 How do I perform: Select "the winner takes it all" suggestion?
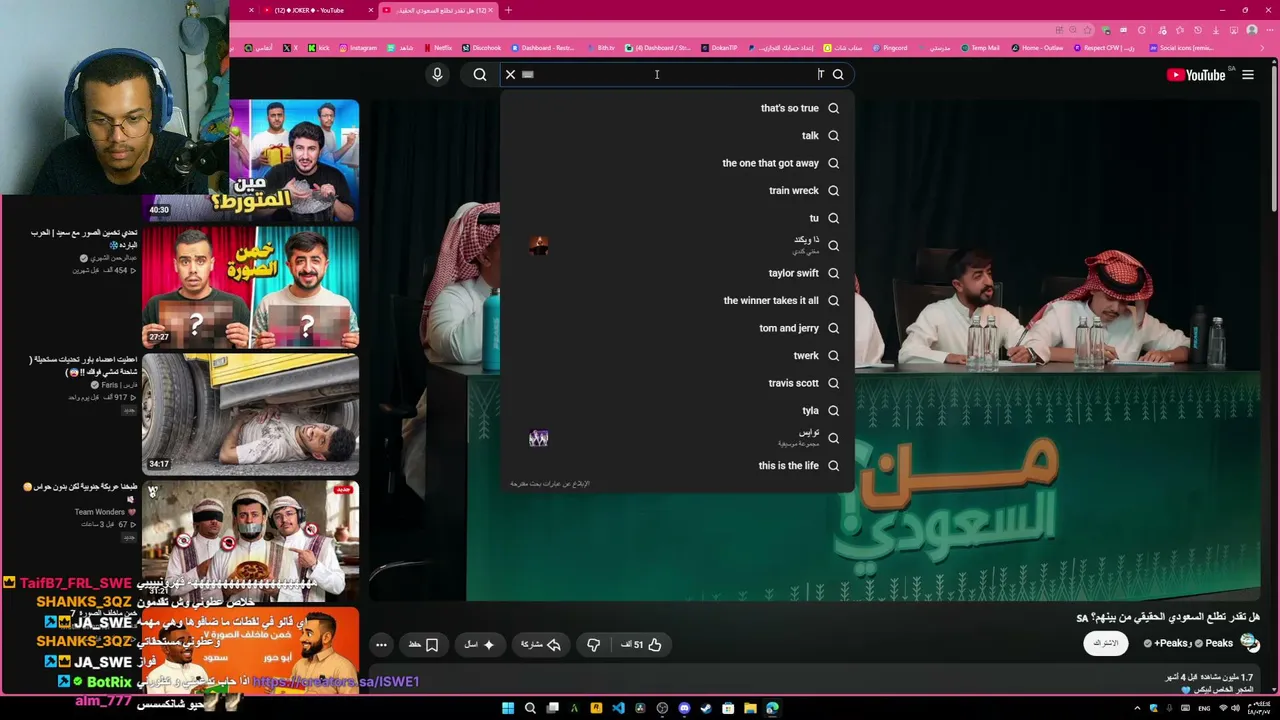point(771,301)
